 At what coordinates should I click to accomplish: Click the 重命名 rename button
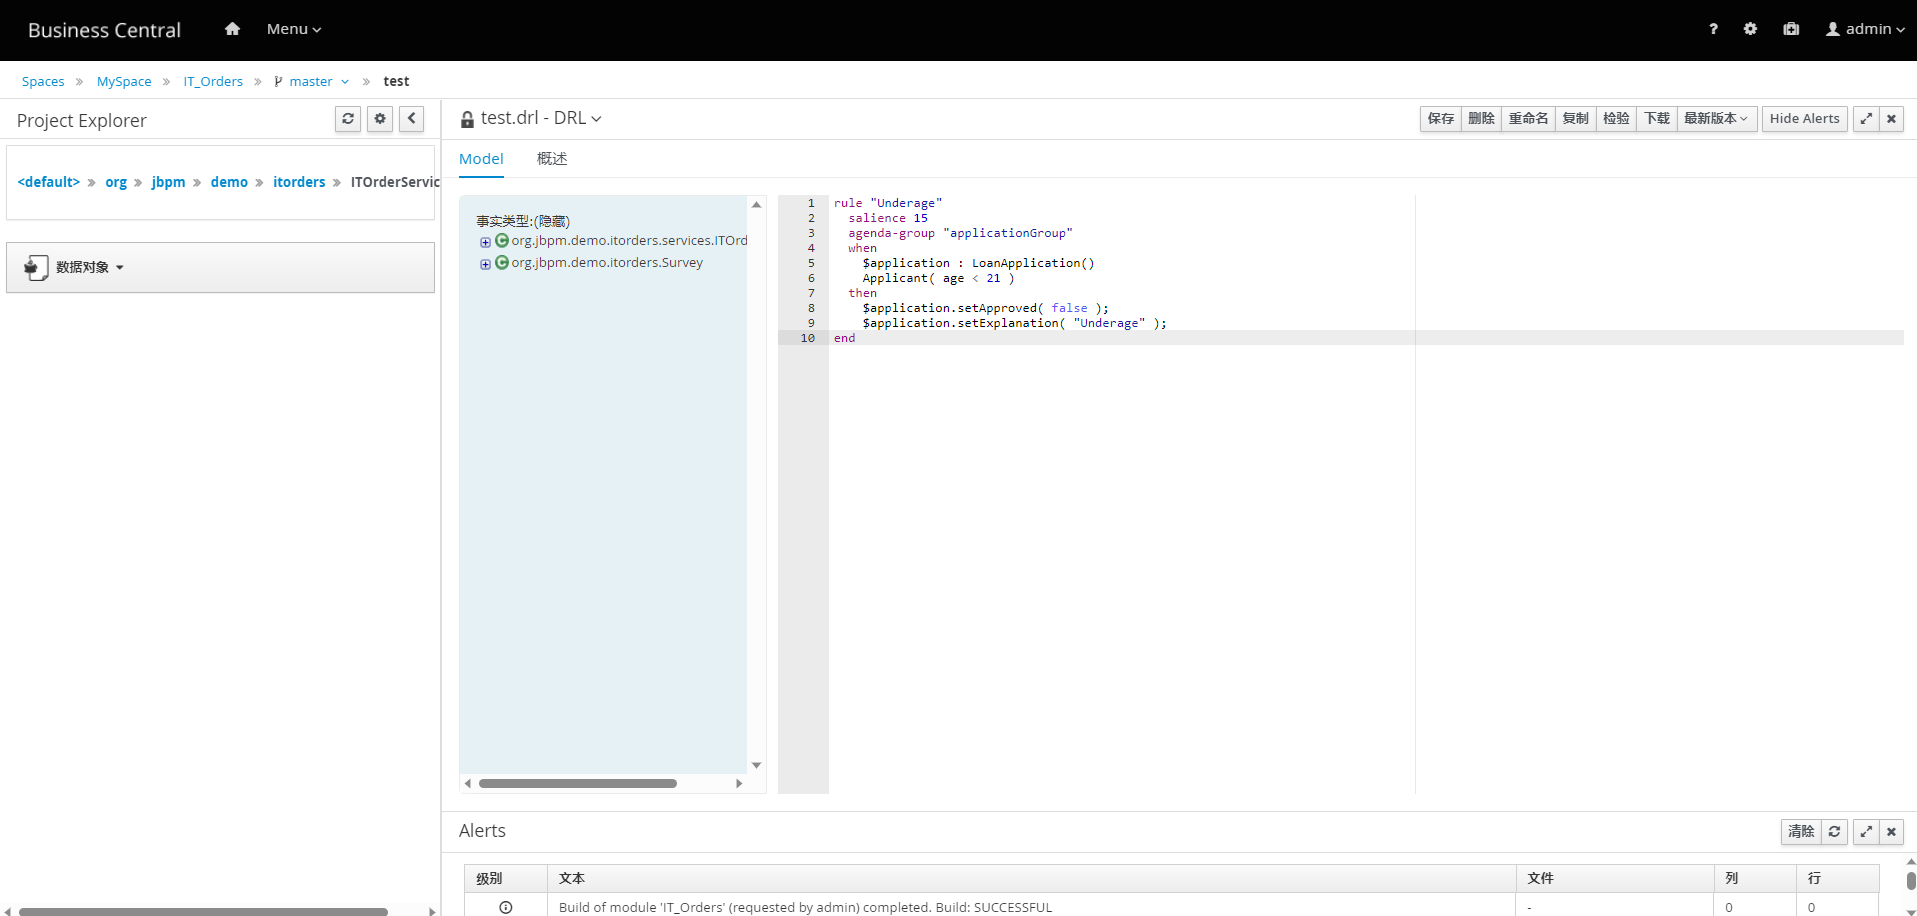[1528, 118]
